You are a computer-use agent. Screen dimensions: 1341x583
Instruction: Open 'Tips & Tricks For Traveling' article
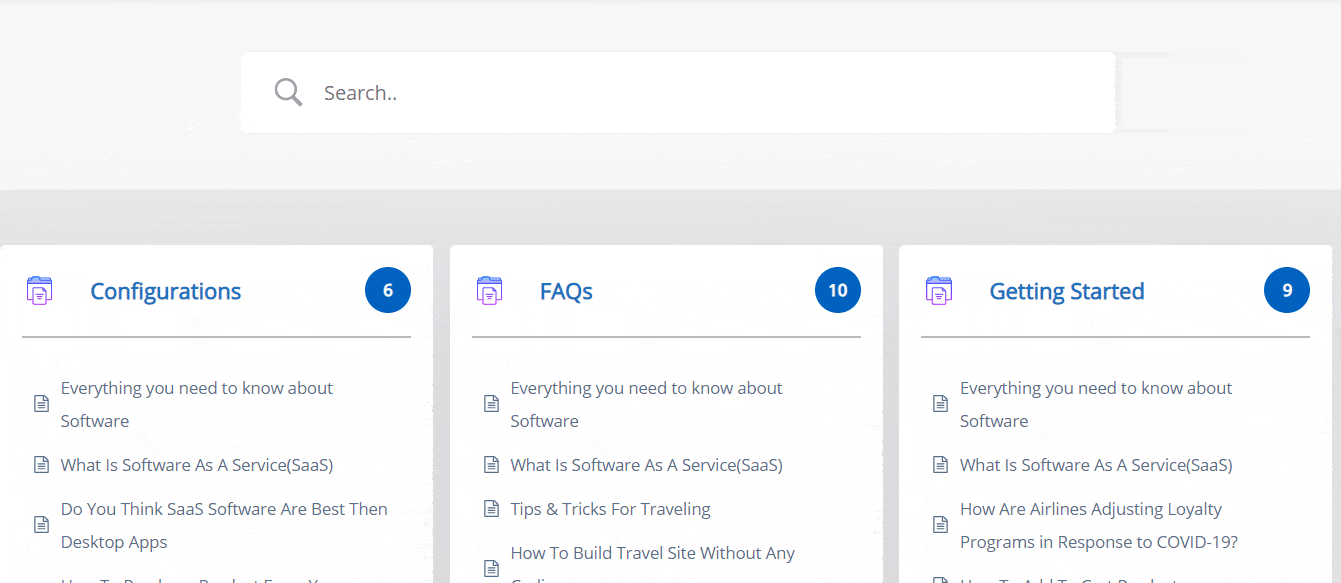[x=610, y=508]
